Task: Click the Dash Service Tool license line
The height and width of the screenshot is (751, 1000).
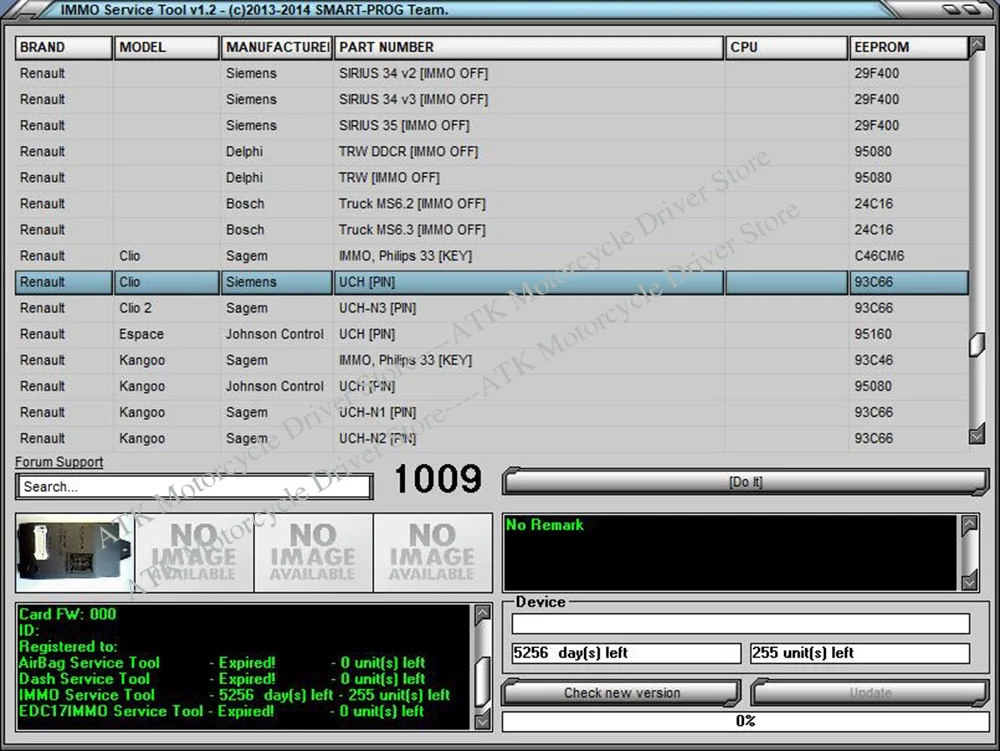Action: click(x=222, y=679)
